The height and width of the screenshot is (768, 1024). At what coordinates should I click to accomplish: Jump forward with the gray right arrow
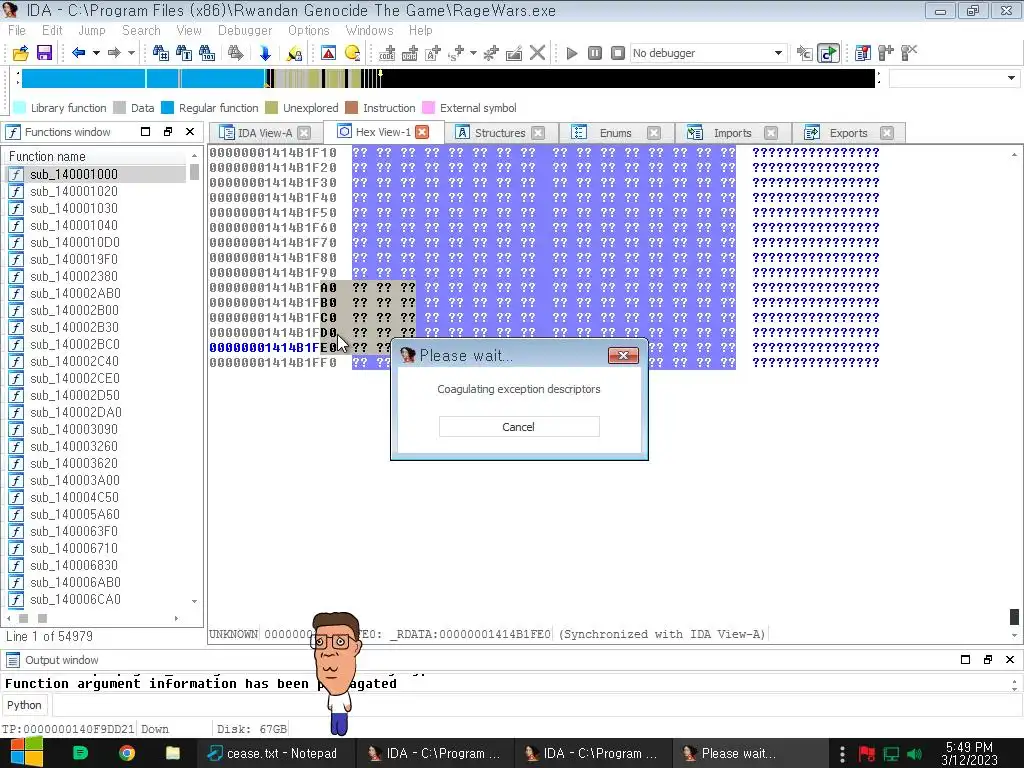coord(114,53)
